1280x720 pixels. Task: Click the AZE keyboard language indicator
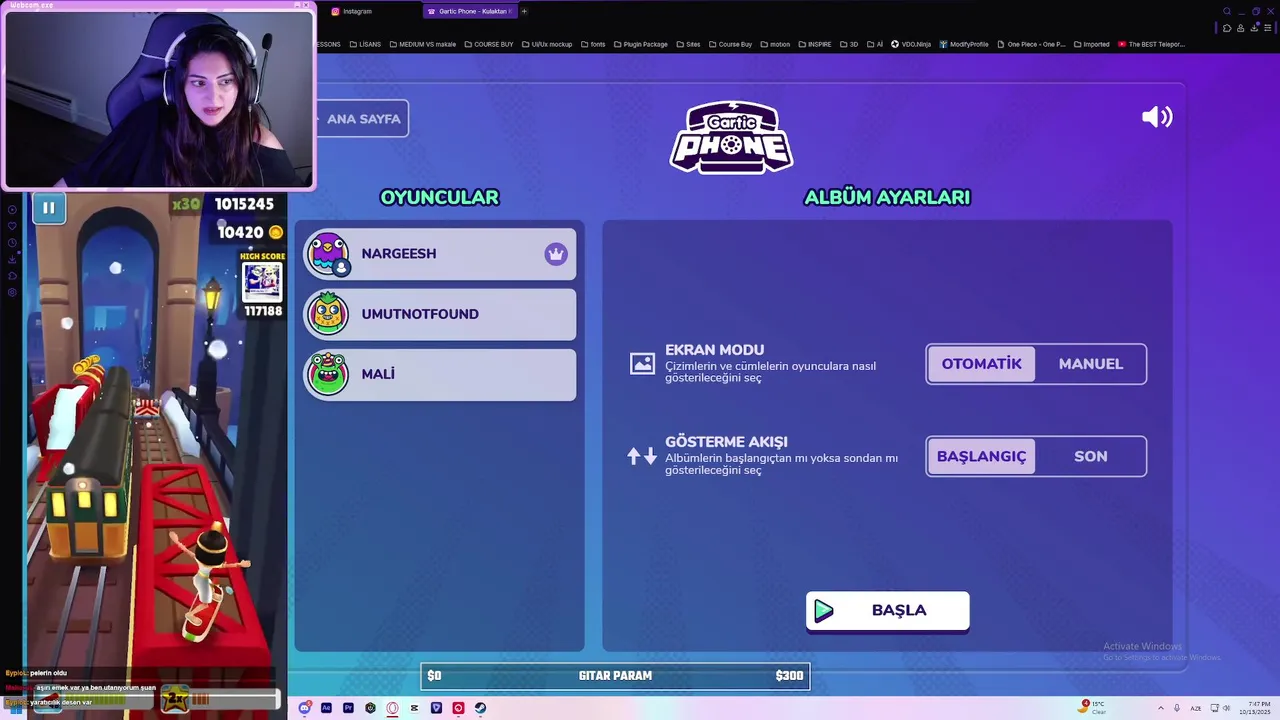1196,708
